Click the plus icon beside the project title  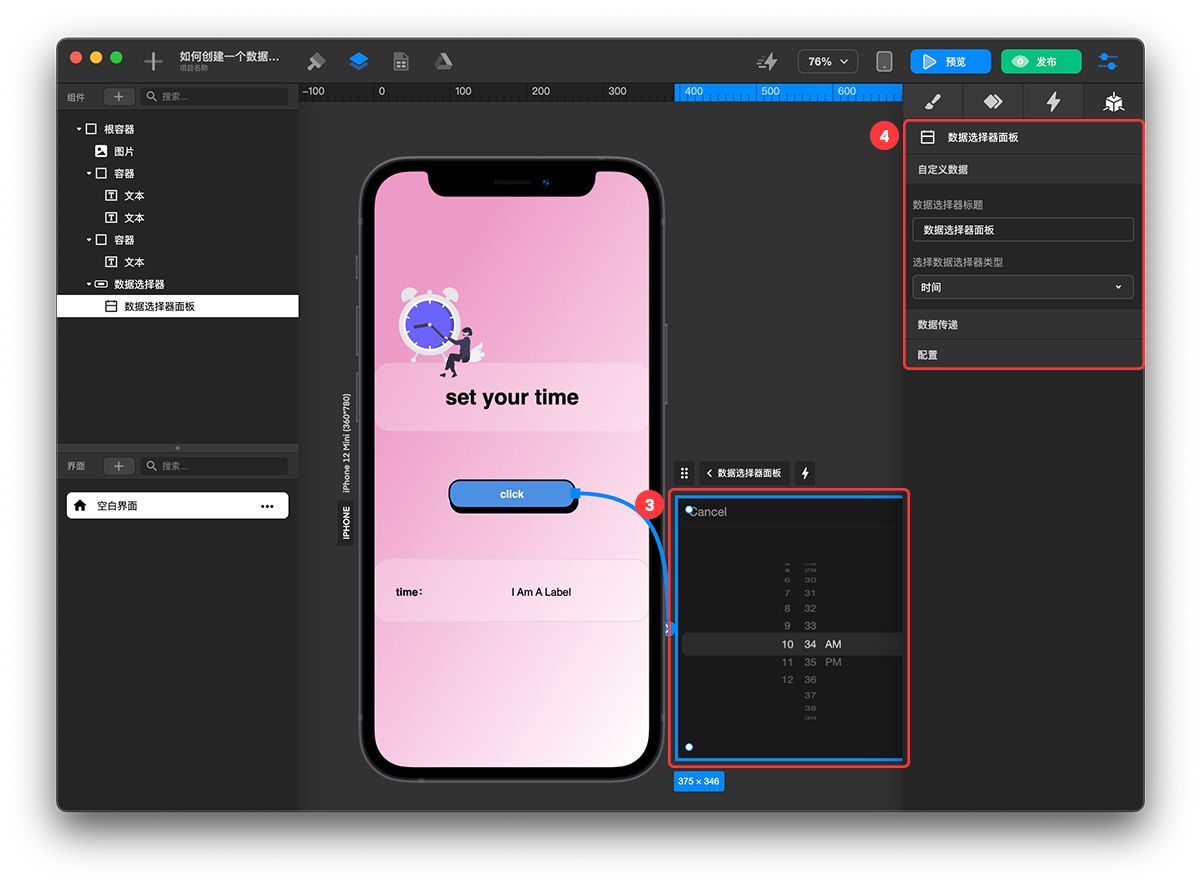[x=153, y=62]
